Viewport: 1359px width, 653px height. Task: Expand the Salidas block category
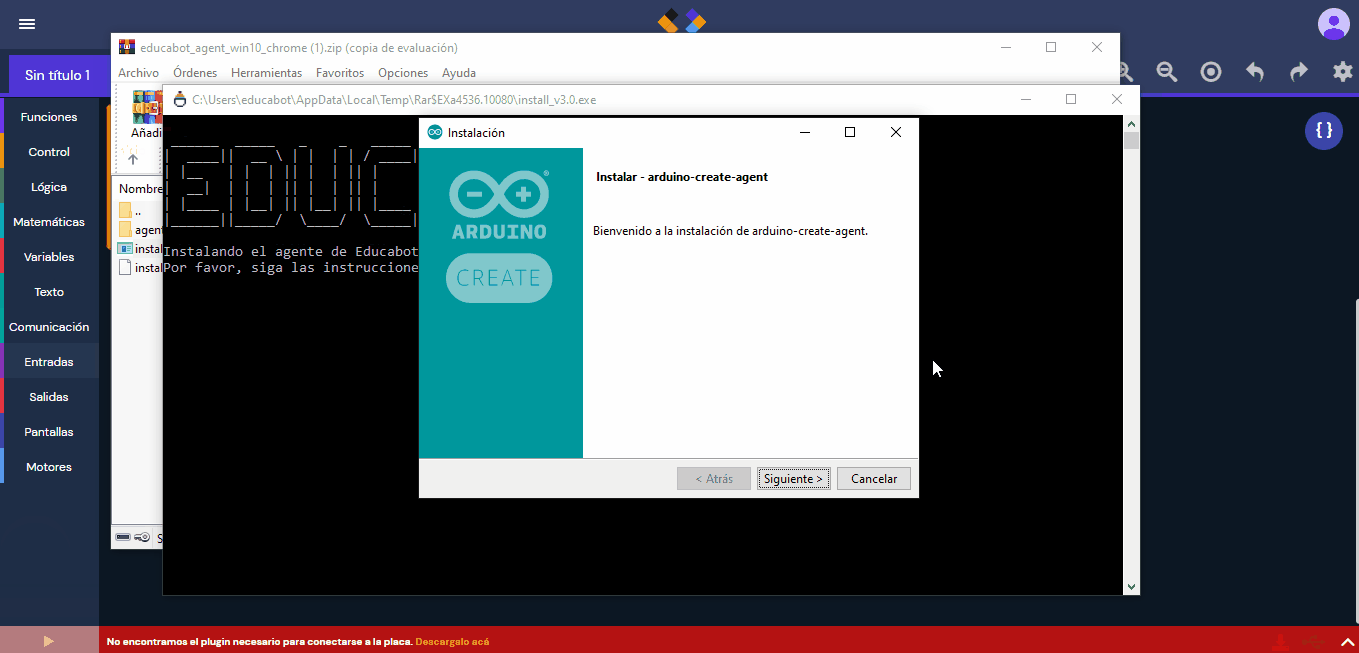pyautogui.click(x=49, y=397)
